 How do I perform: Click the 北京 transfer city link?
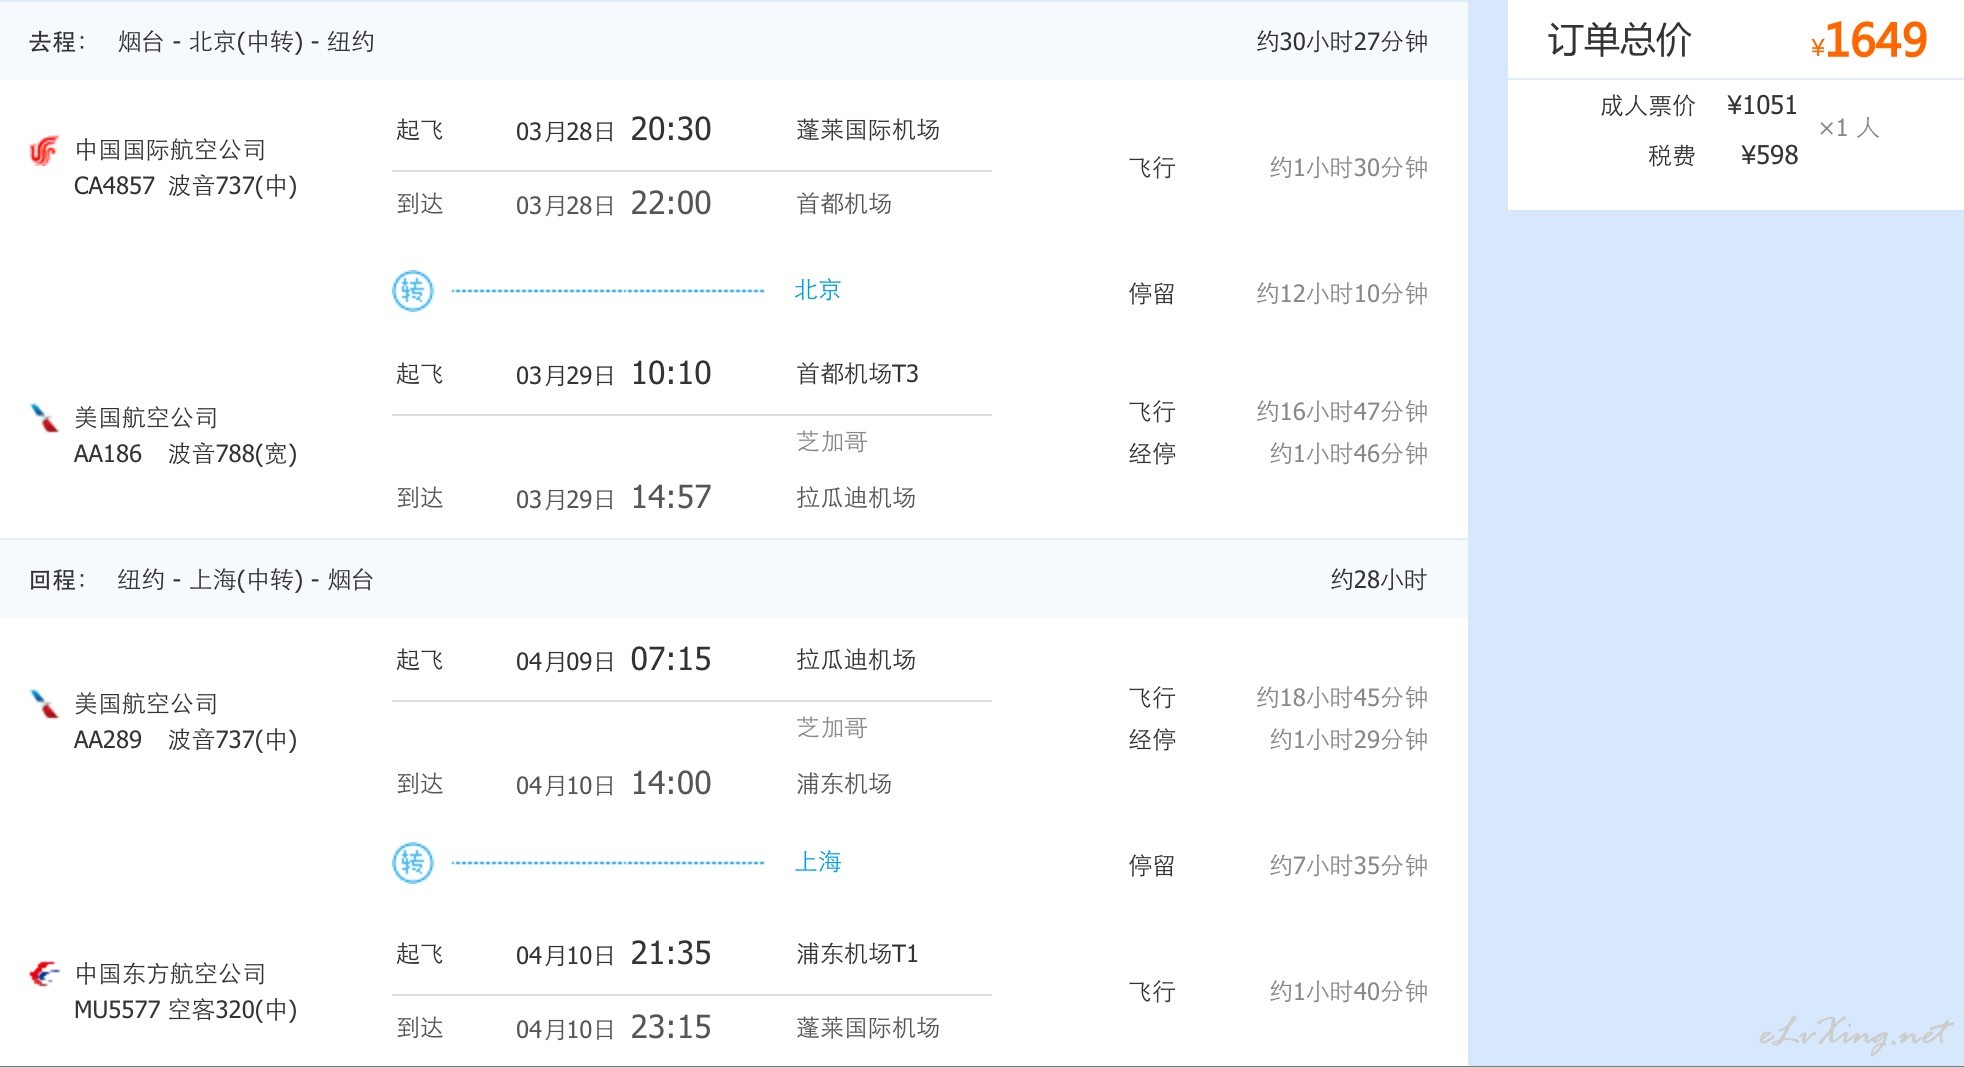[818, 290]
